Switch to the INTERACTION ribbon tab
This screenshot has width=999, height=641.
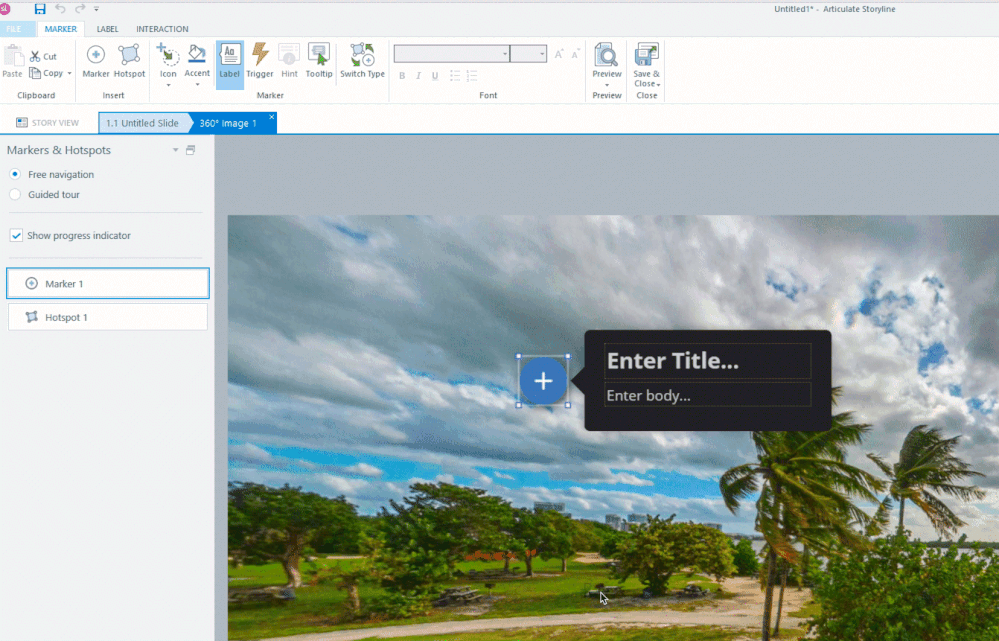point(162,29)
